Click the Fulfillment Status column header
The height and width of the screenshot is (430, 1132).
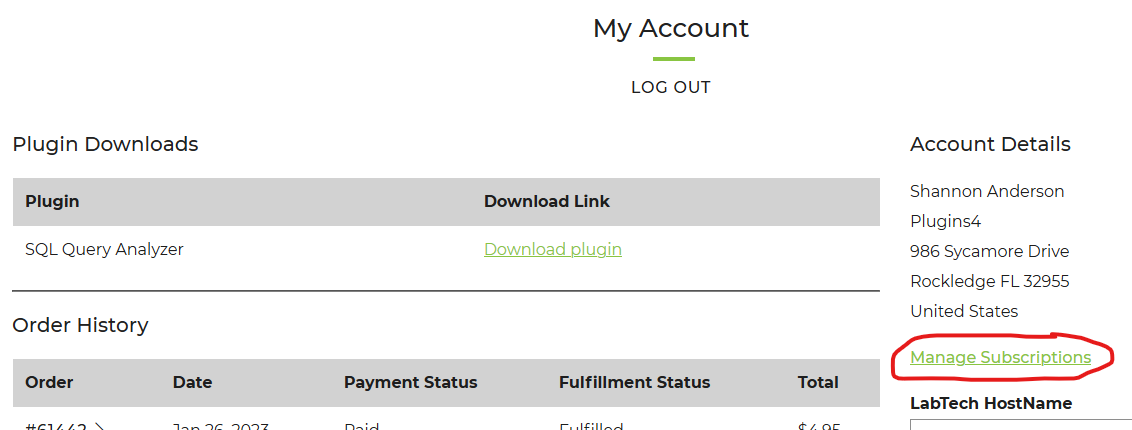634,382
